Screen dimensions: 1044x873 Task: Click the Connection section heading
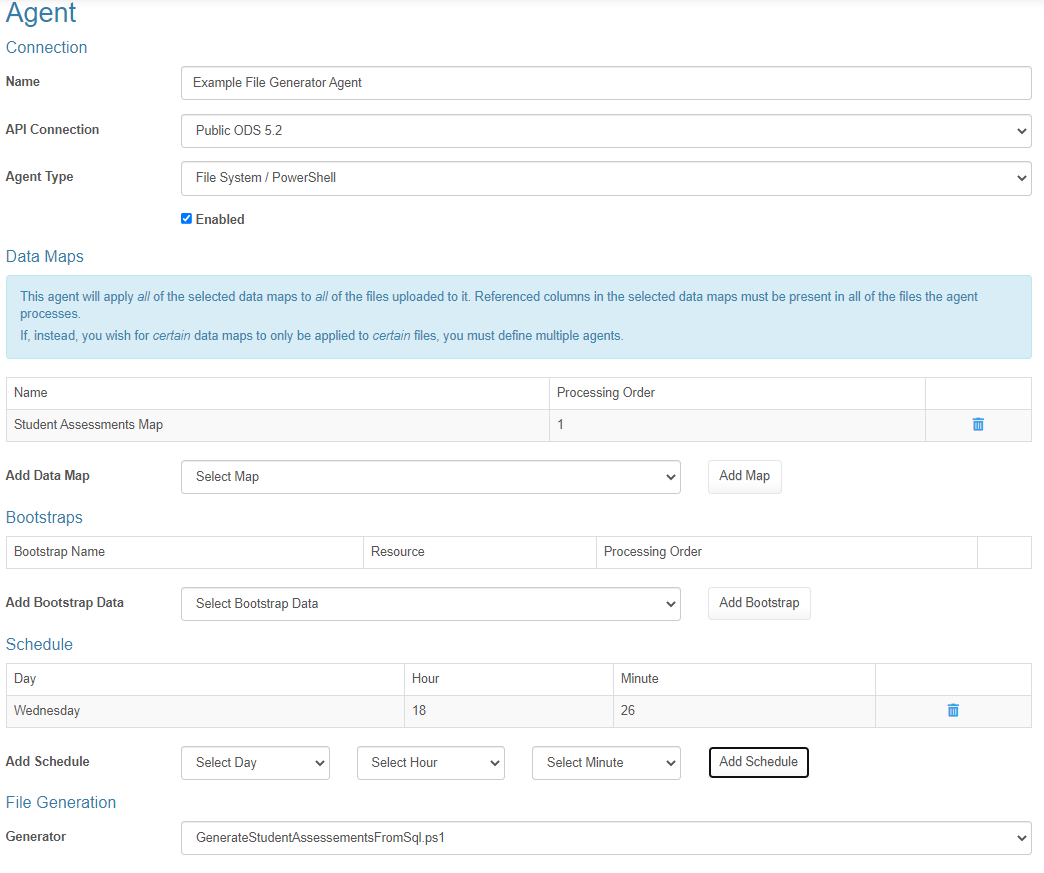[47, 47]
